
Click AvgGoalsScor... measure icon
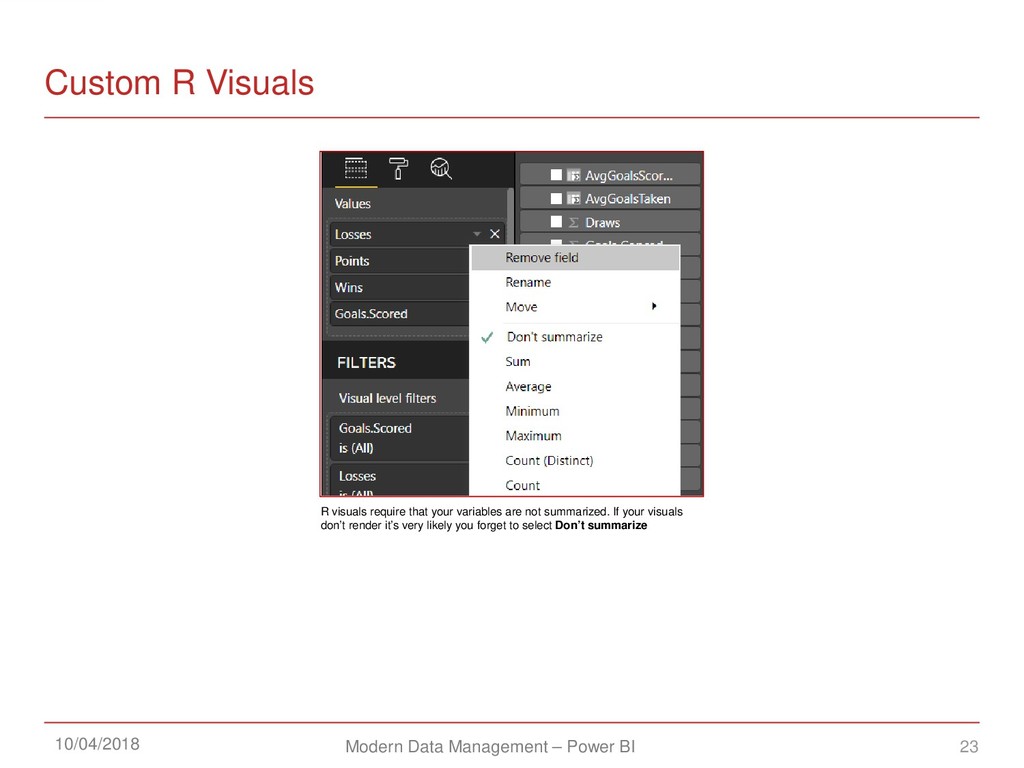573,175
